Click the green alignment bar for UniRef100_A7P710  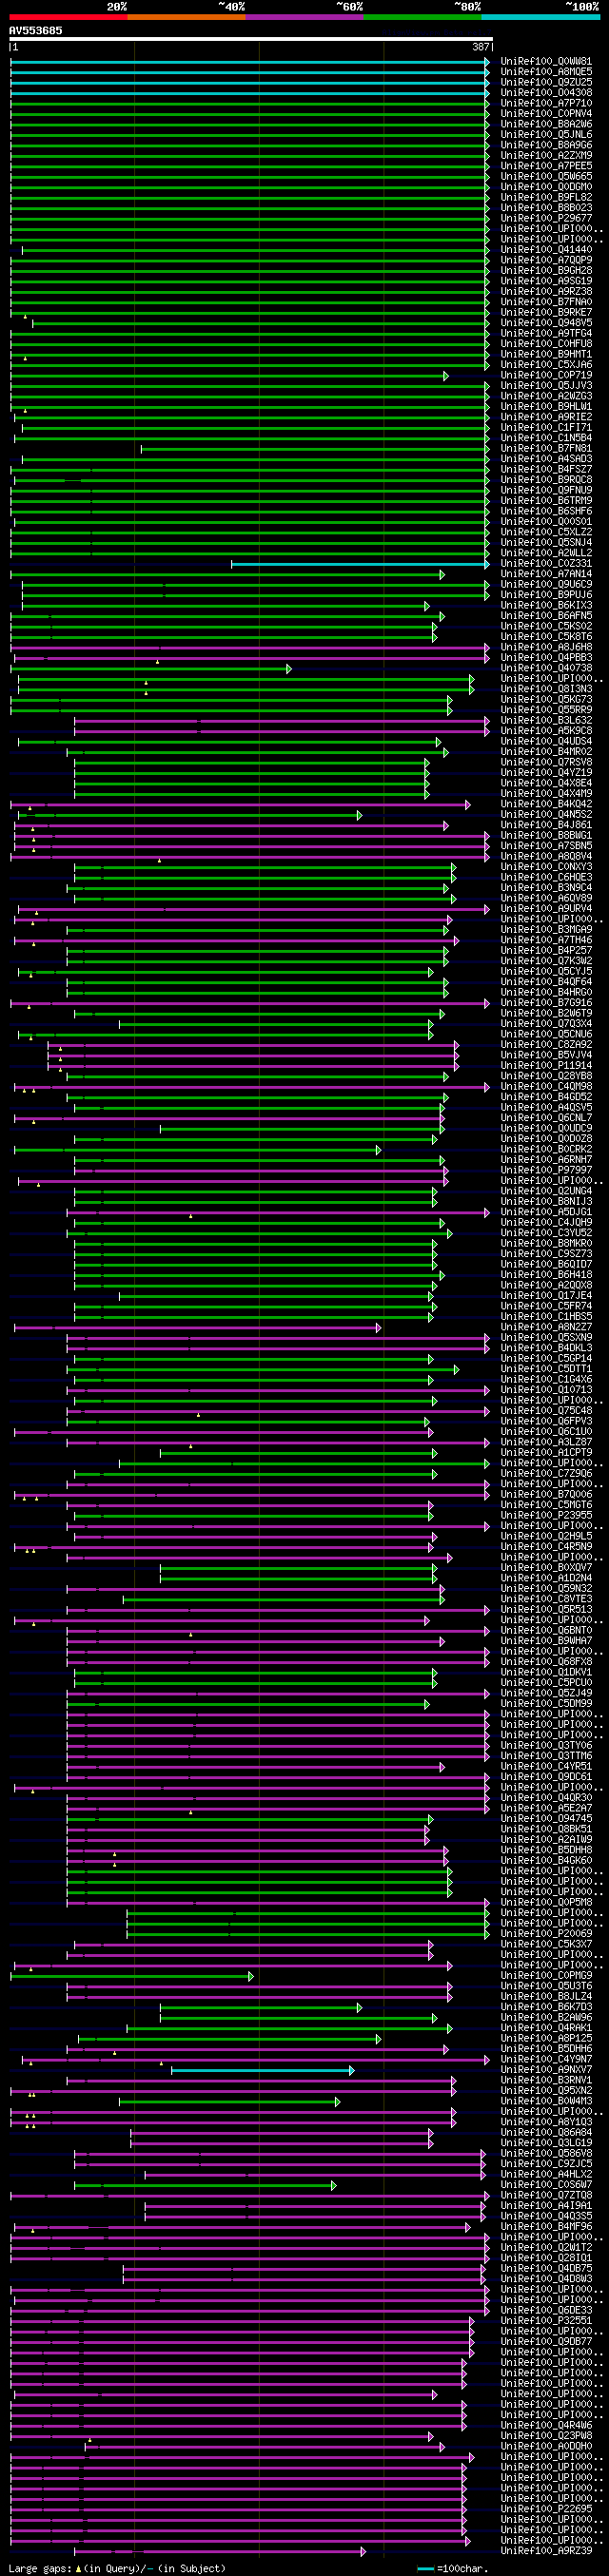(x=250, y=103)
